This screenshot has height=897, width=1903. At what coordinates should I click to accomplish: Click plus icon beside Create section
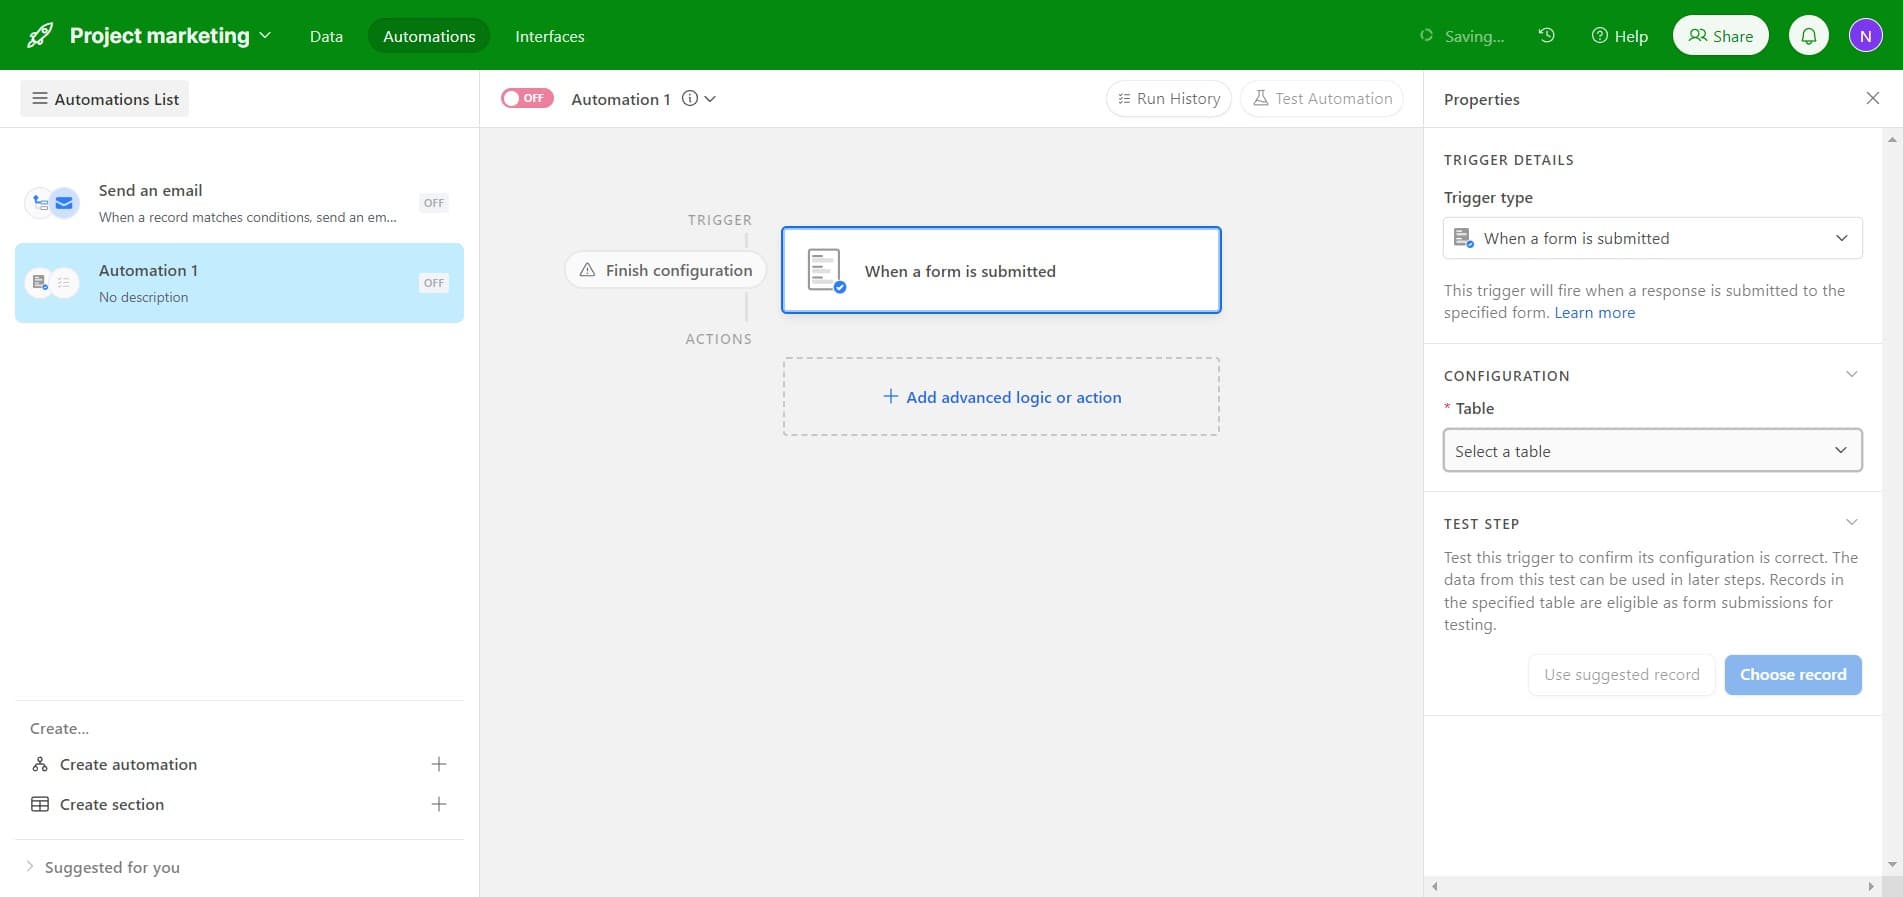click(x=438, y=804)
